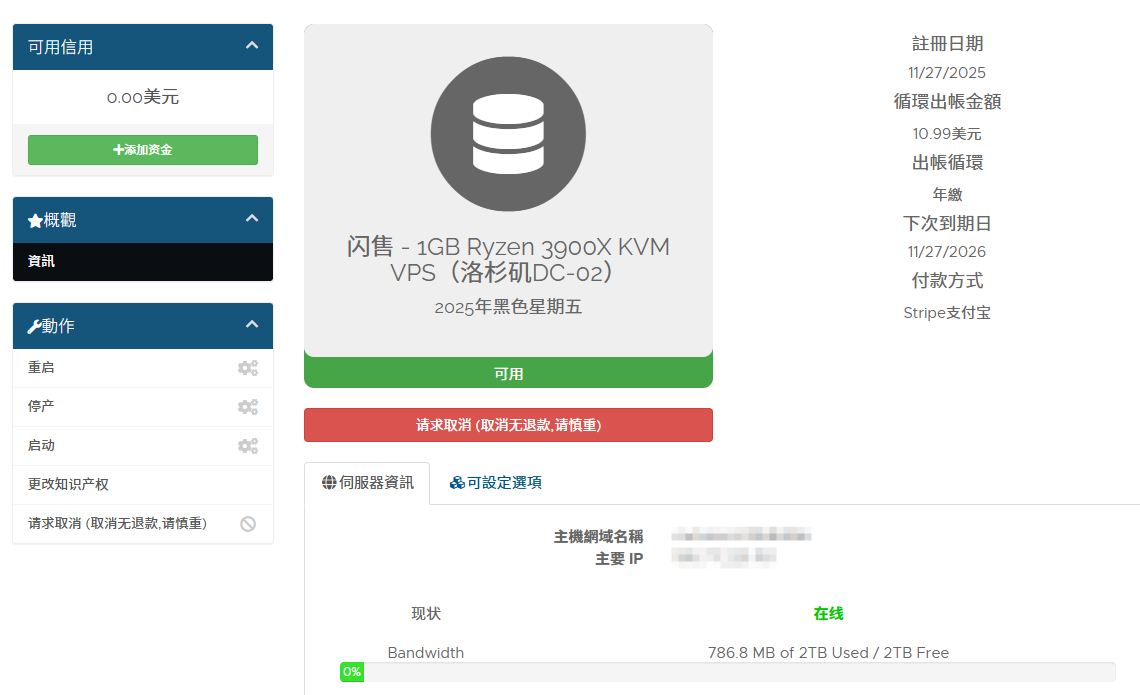The height and width of the screenshot is (695, 1140).
Task: Click the ban icon beside 请求取消 in sidebar
Action: click(248, 524)
